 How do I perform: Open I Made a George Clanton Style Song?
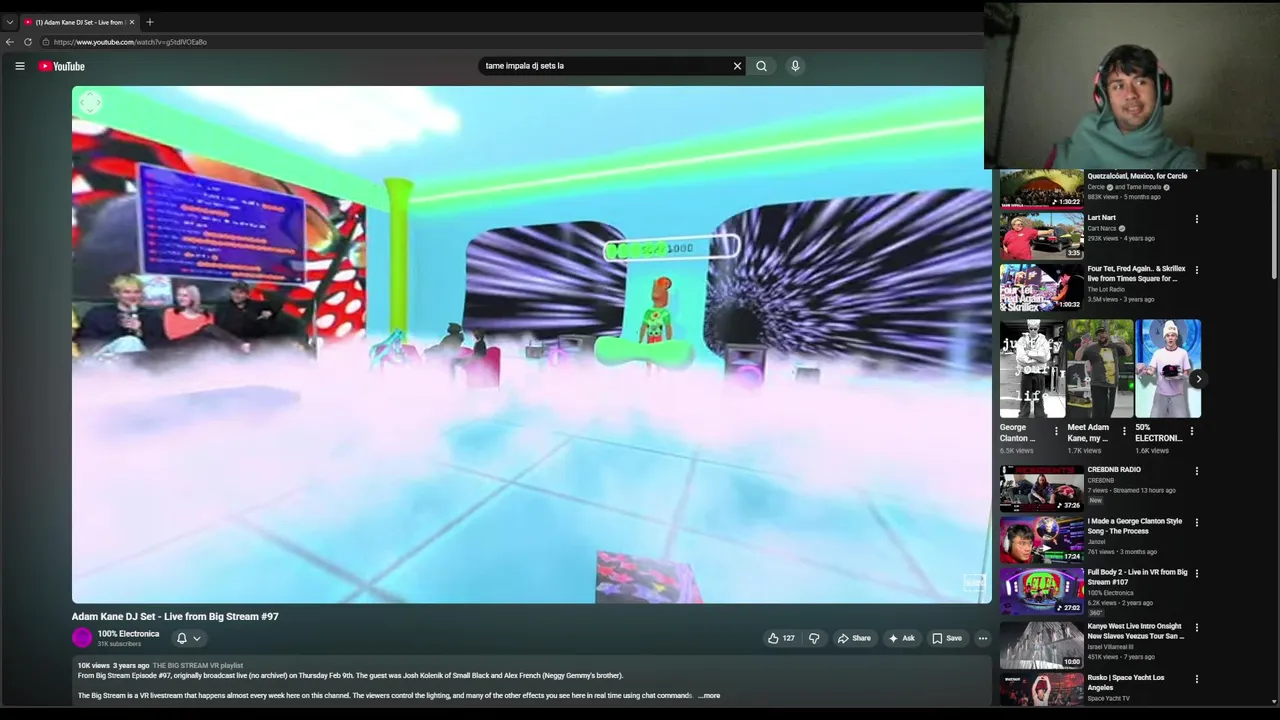pyautogui.click(x=1135, y=526)
